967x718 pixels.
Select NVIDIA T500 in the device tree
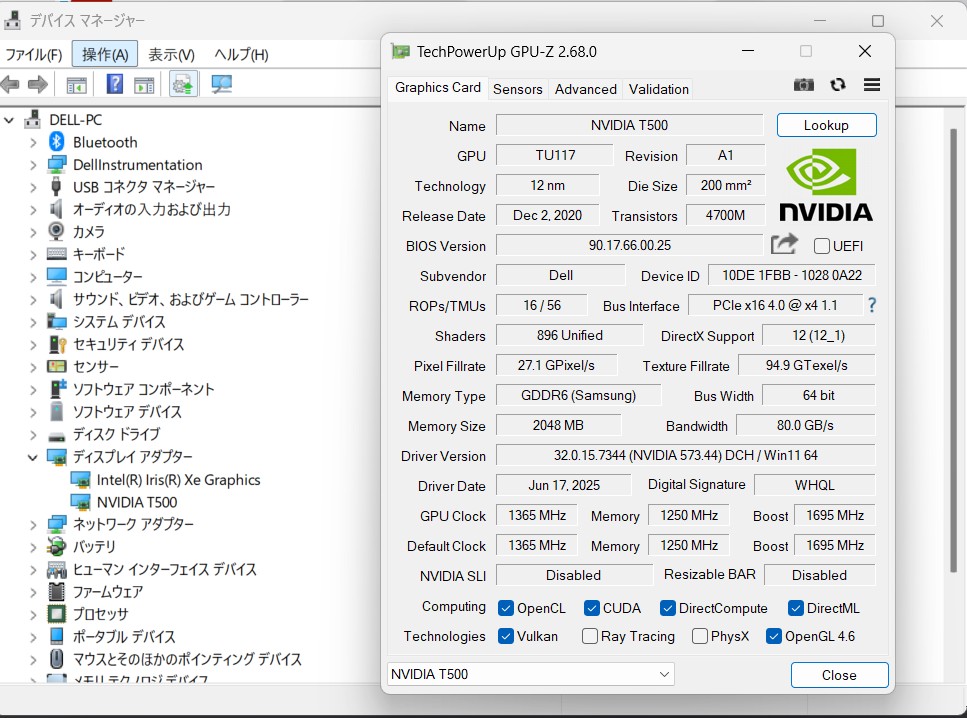tap(136, 502)
